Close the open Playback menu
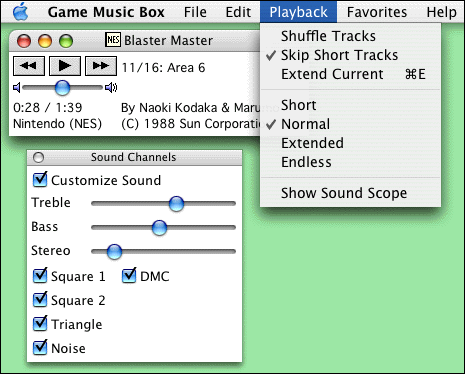The height and width of the screenshot is (374, 465). 298,12
